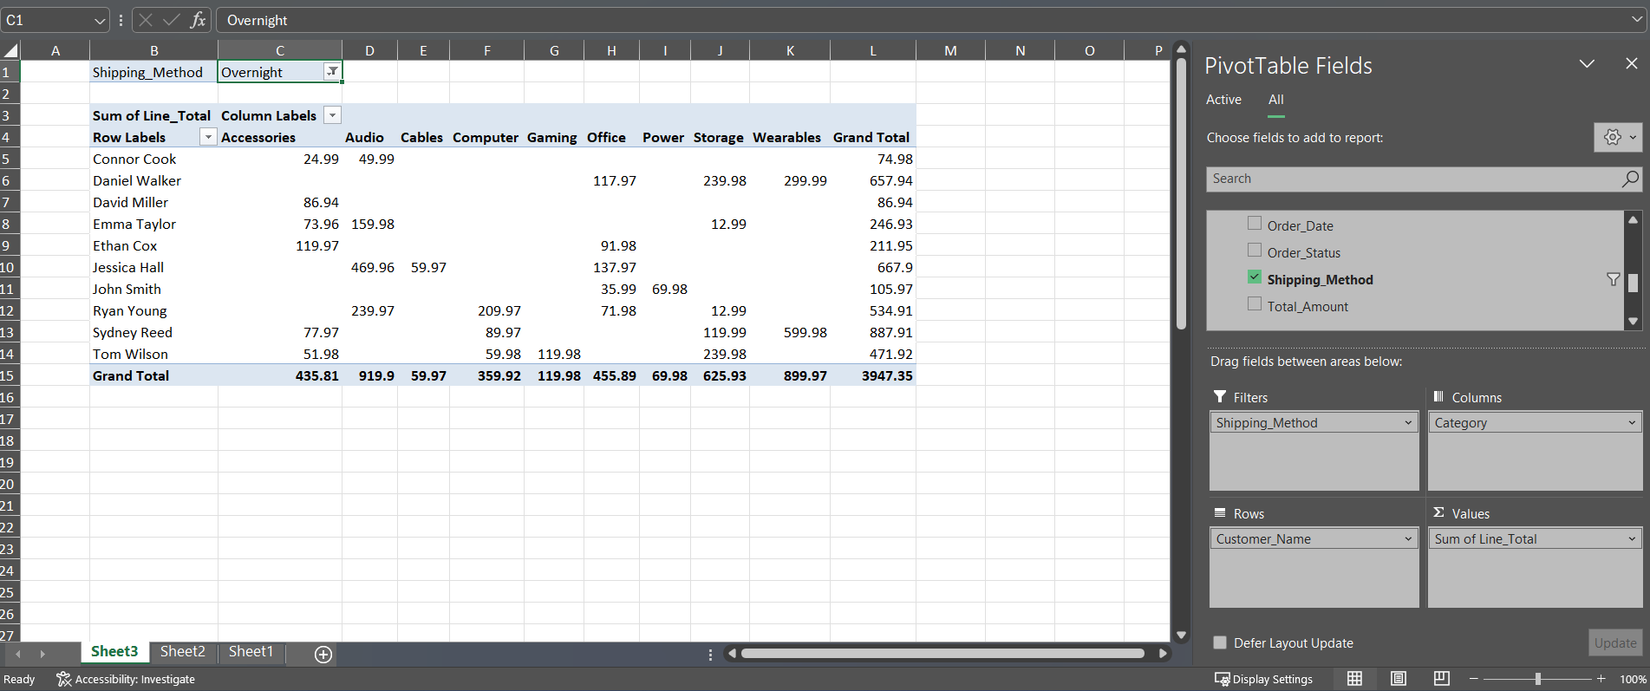This screenshot has width=1650, height=691.
Task: Check the Order_Date field checkbox
Action: pyautogui.click(x=1254, y=224)
